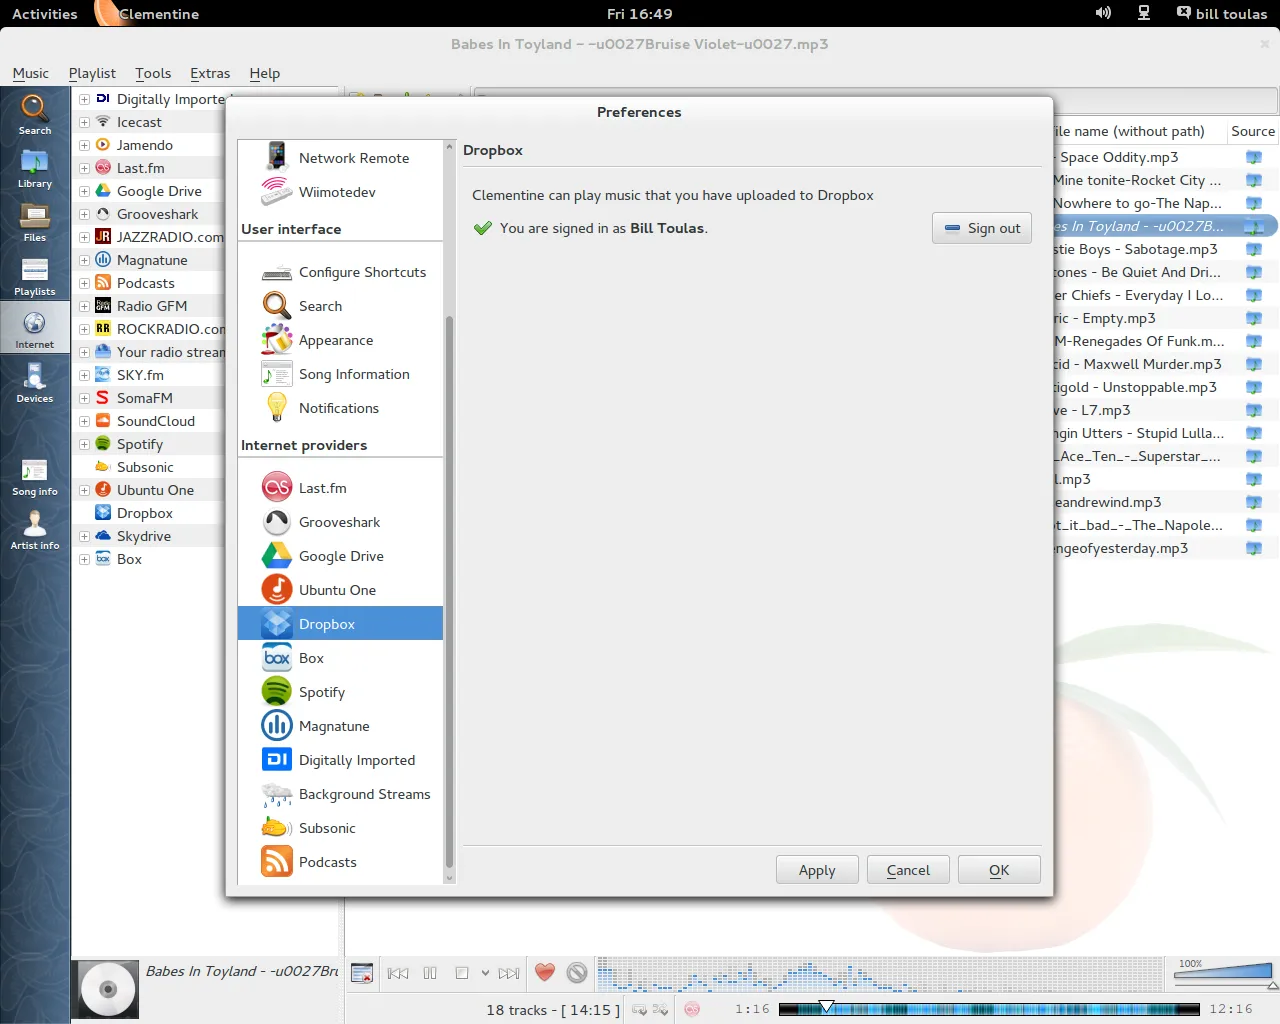Show the Artist info panel
The width and height of the screenshot is (1280, 1024).
pyautogui.click(x=34, y=530)
